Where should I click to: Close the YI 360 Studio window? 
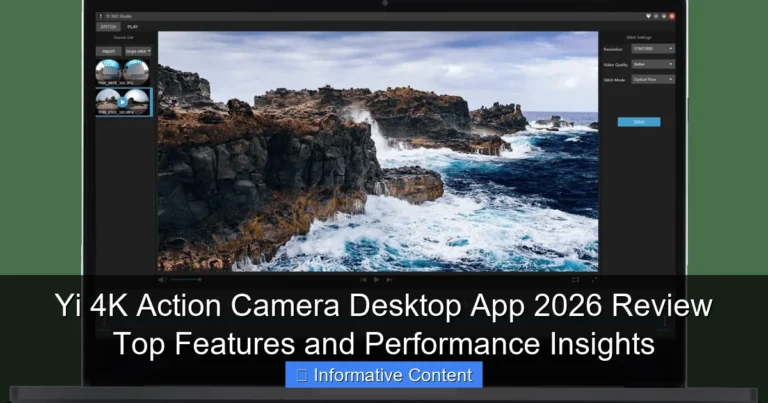(x=672, y=16)
